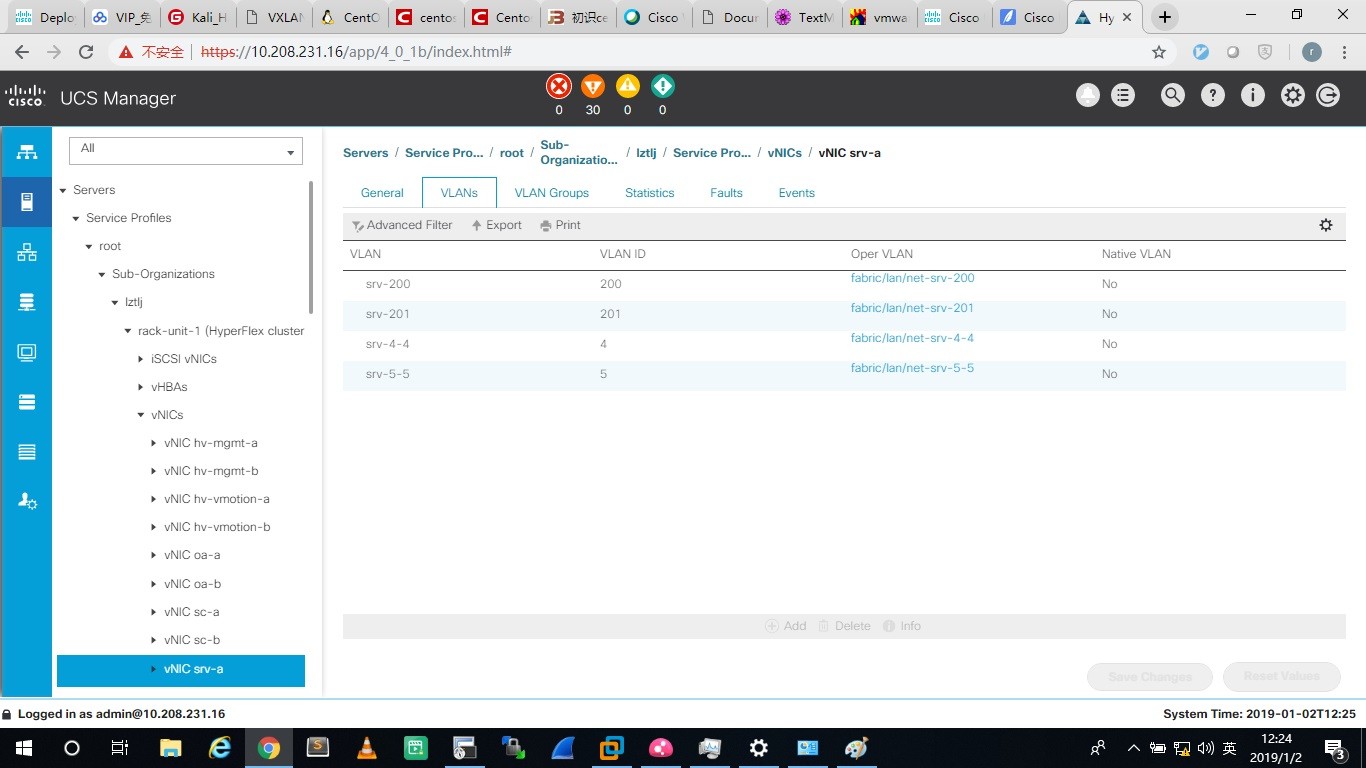Open the Admin section in left sidebar

click(27, 501)
